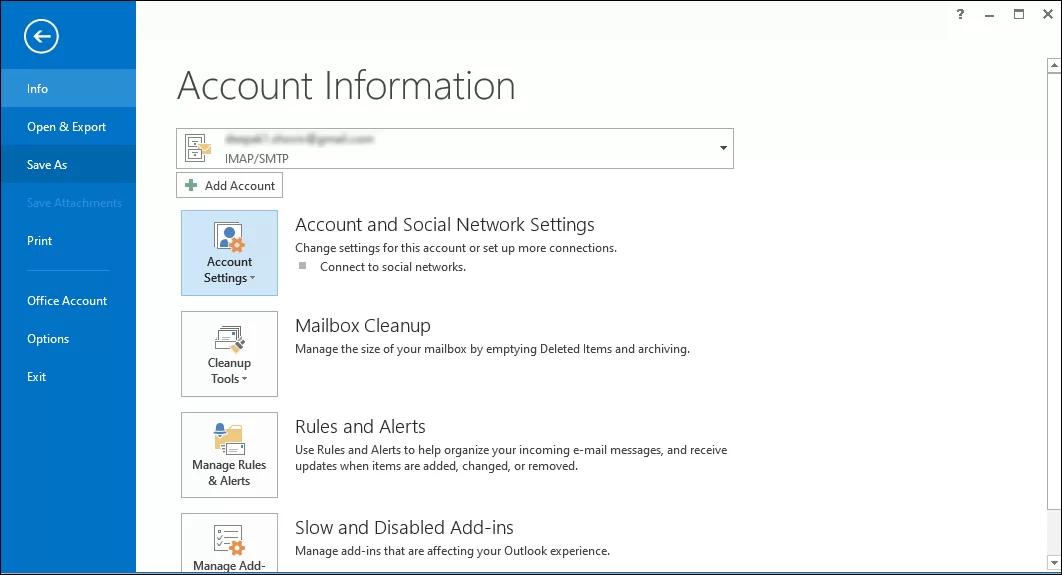Minimize the Outlook window
Viewport: 1062px width, 575px height.
(990, 14)
